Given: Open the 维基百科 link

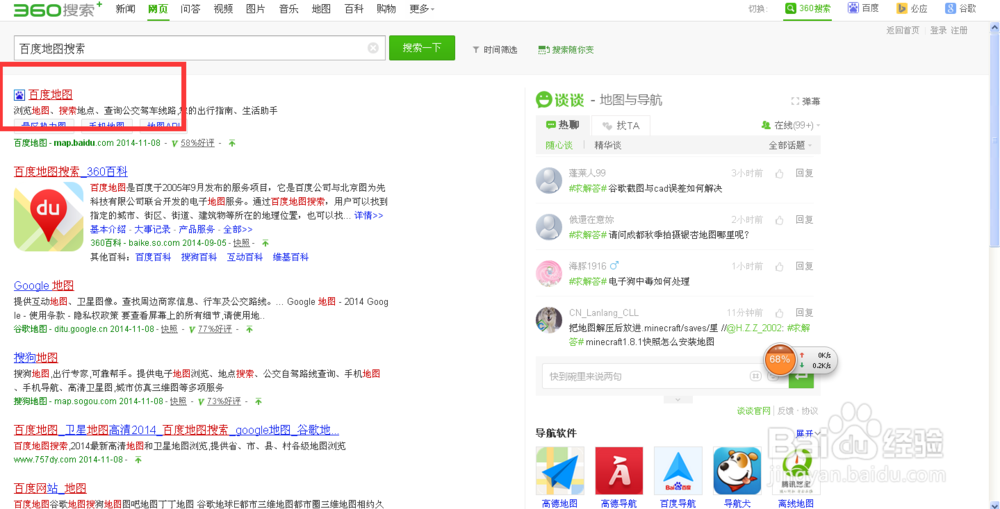Looking at the screenshot, I should [x=291, y=257].
